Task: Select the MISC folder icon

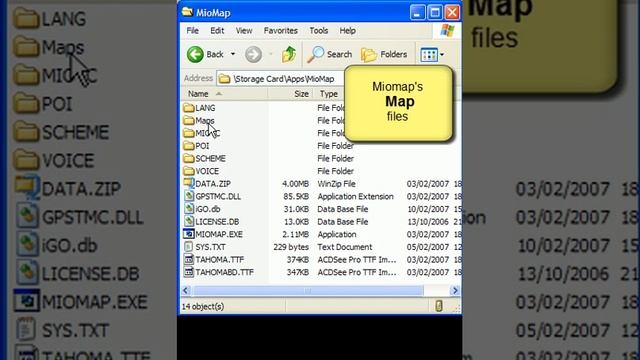Action: [189, 133]
